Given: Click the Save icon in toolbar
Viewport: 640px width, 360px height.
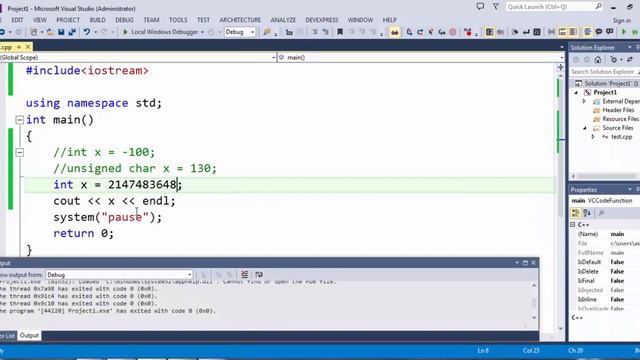Looking at the screenshot, I should [x=61, y=32].
